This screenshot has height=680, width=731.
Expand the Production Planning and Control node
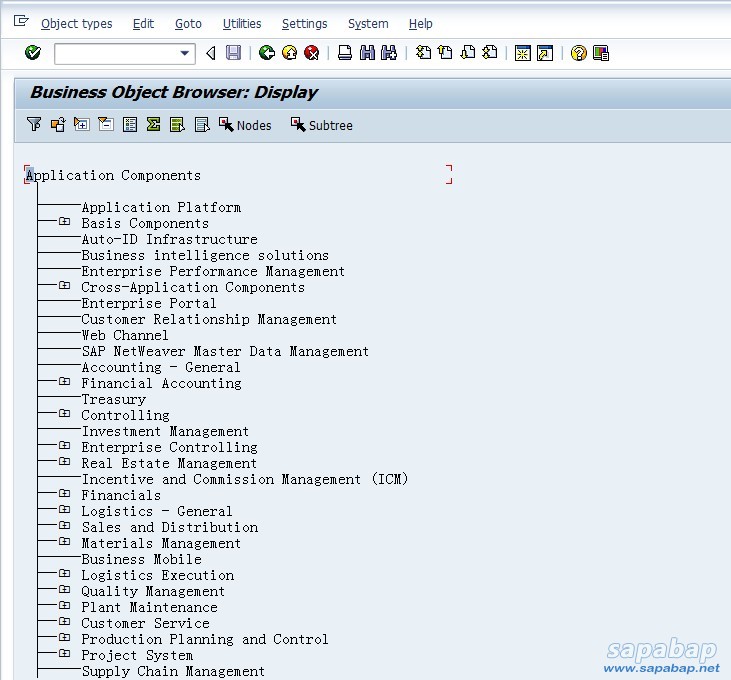(64, 637)
